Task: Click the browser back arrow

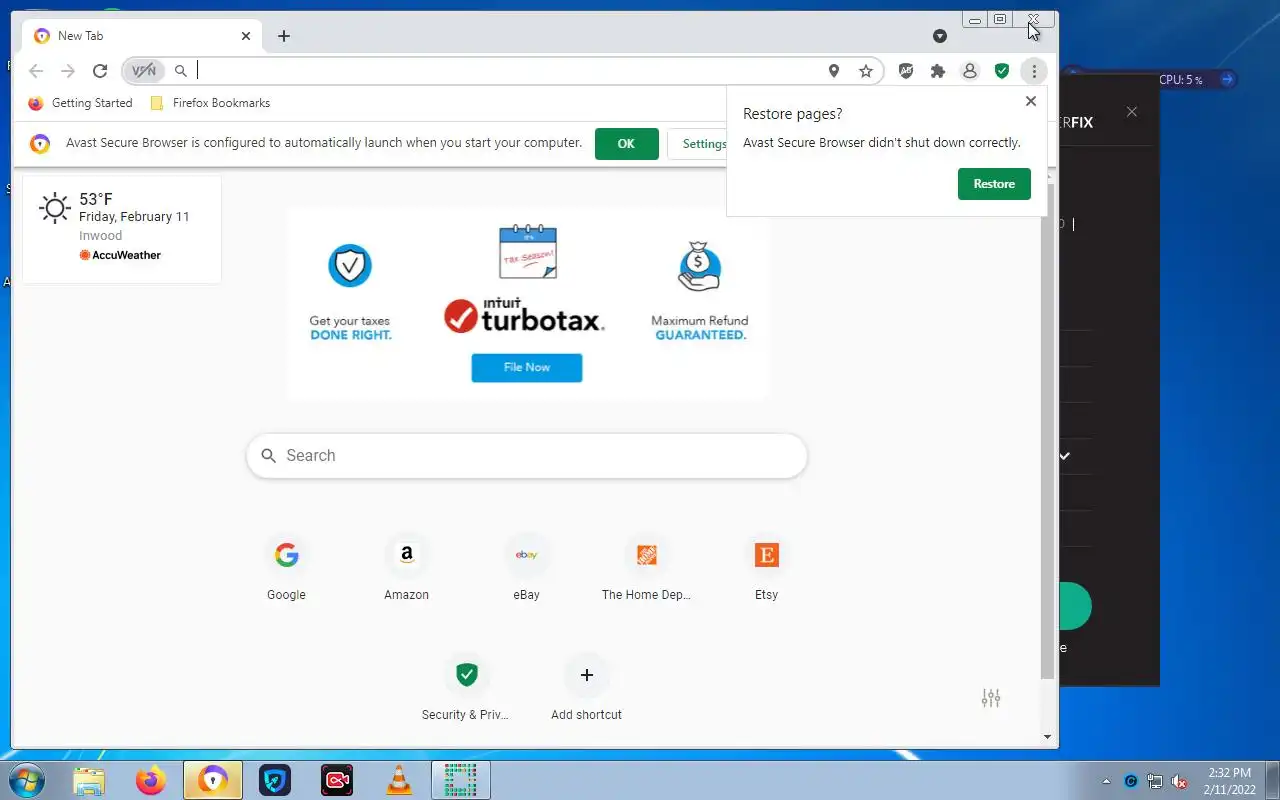Action: pyautogui.click(x=36, y=71)
